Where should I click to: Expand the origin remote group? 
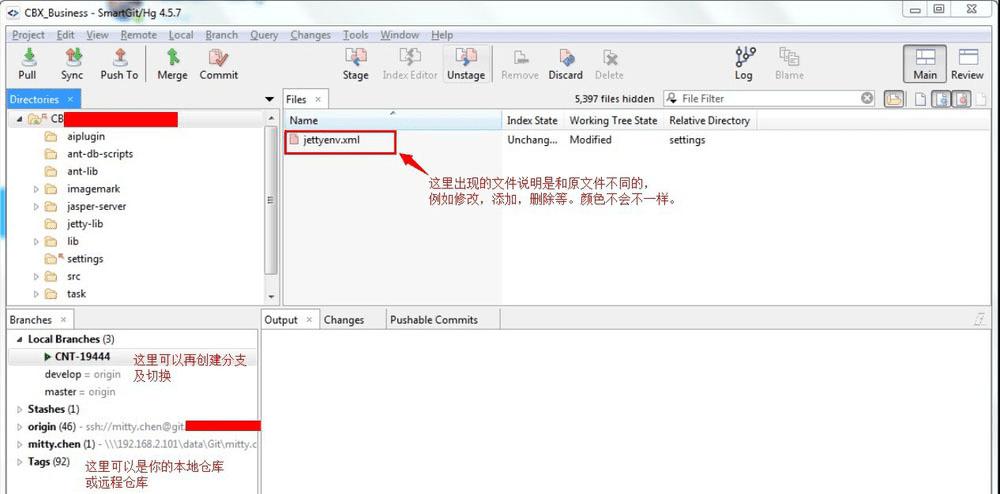19,426
